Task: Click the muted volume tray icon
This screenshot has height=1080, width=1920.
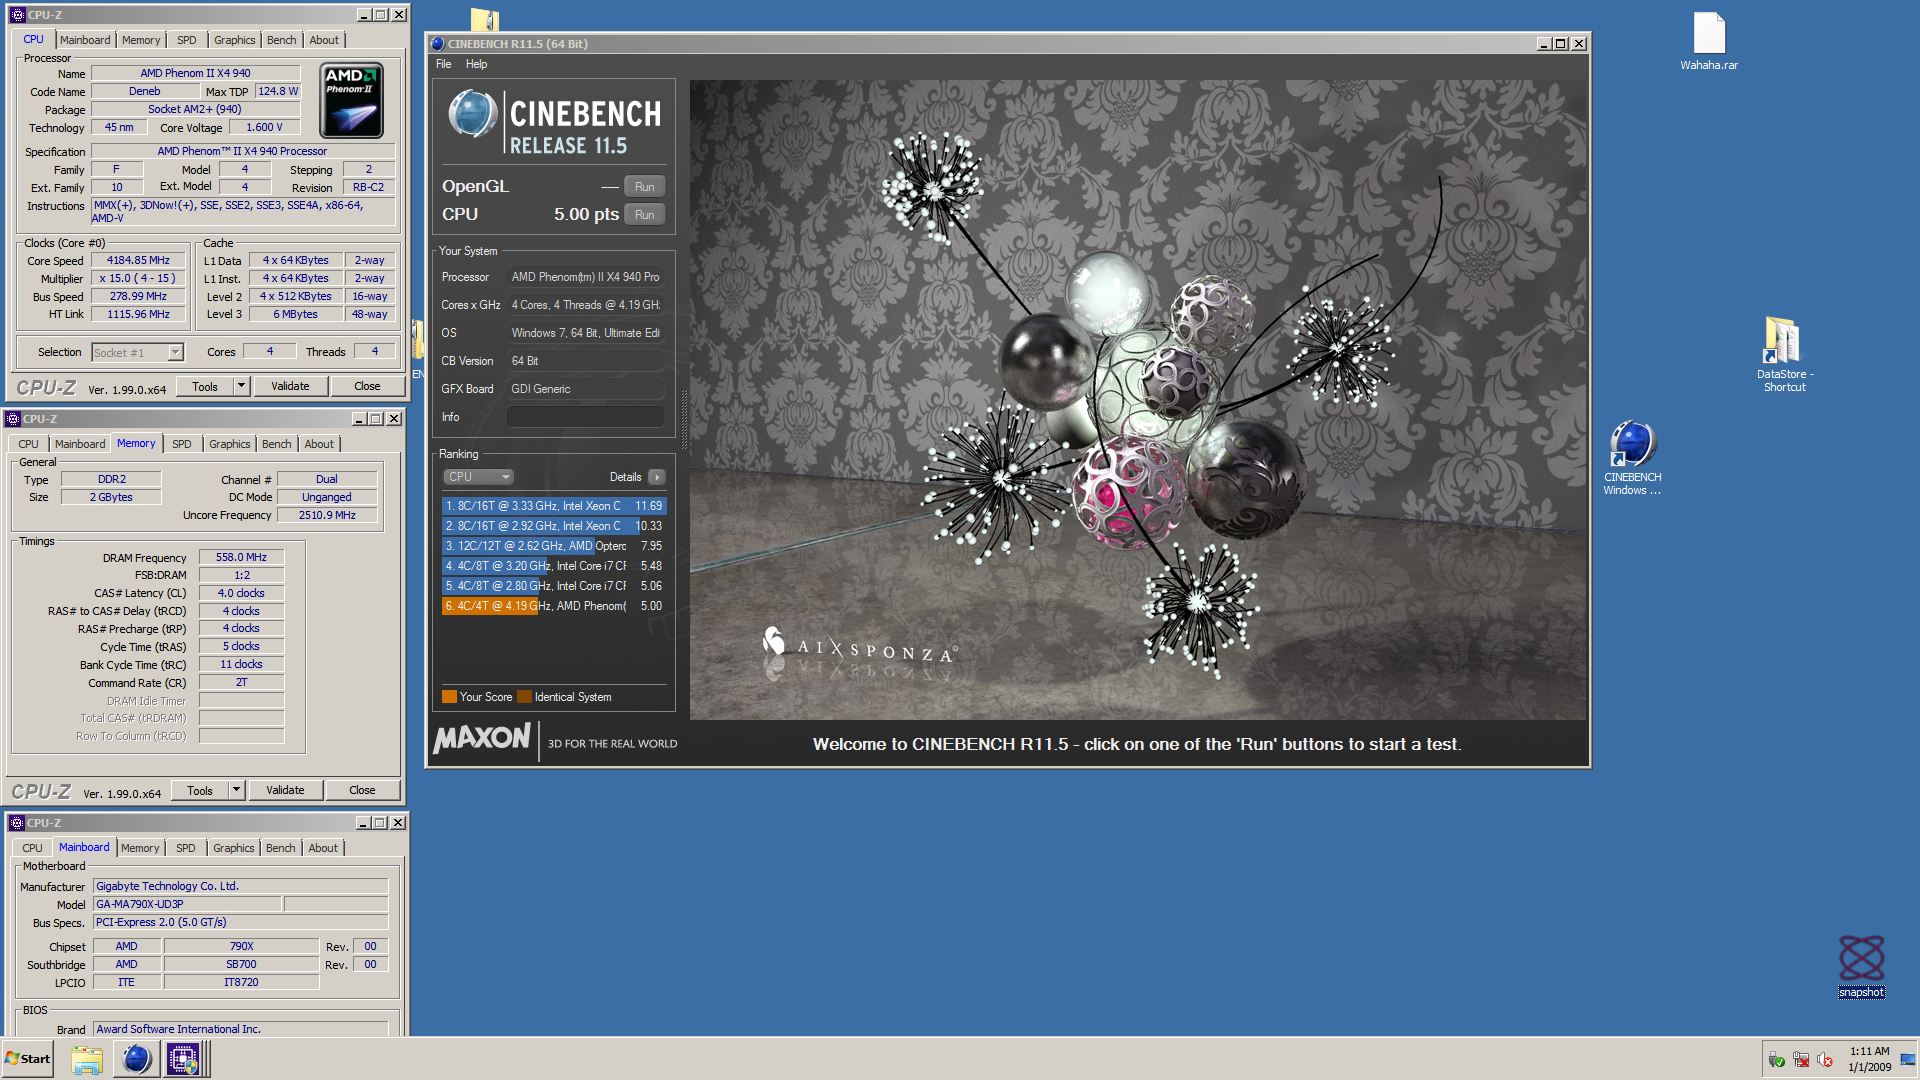Action: pos(1825,1060)
